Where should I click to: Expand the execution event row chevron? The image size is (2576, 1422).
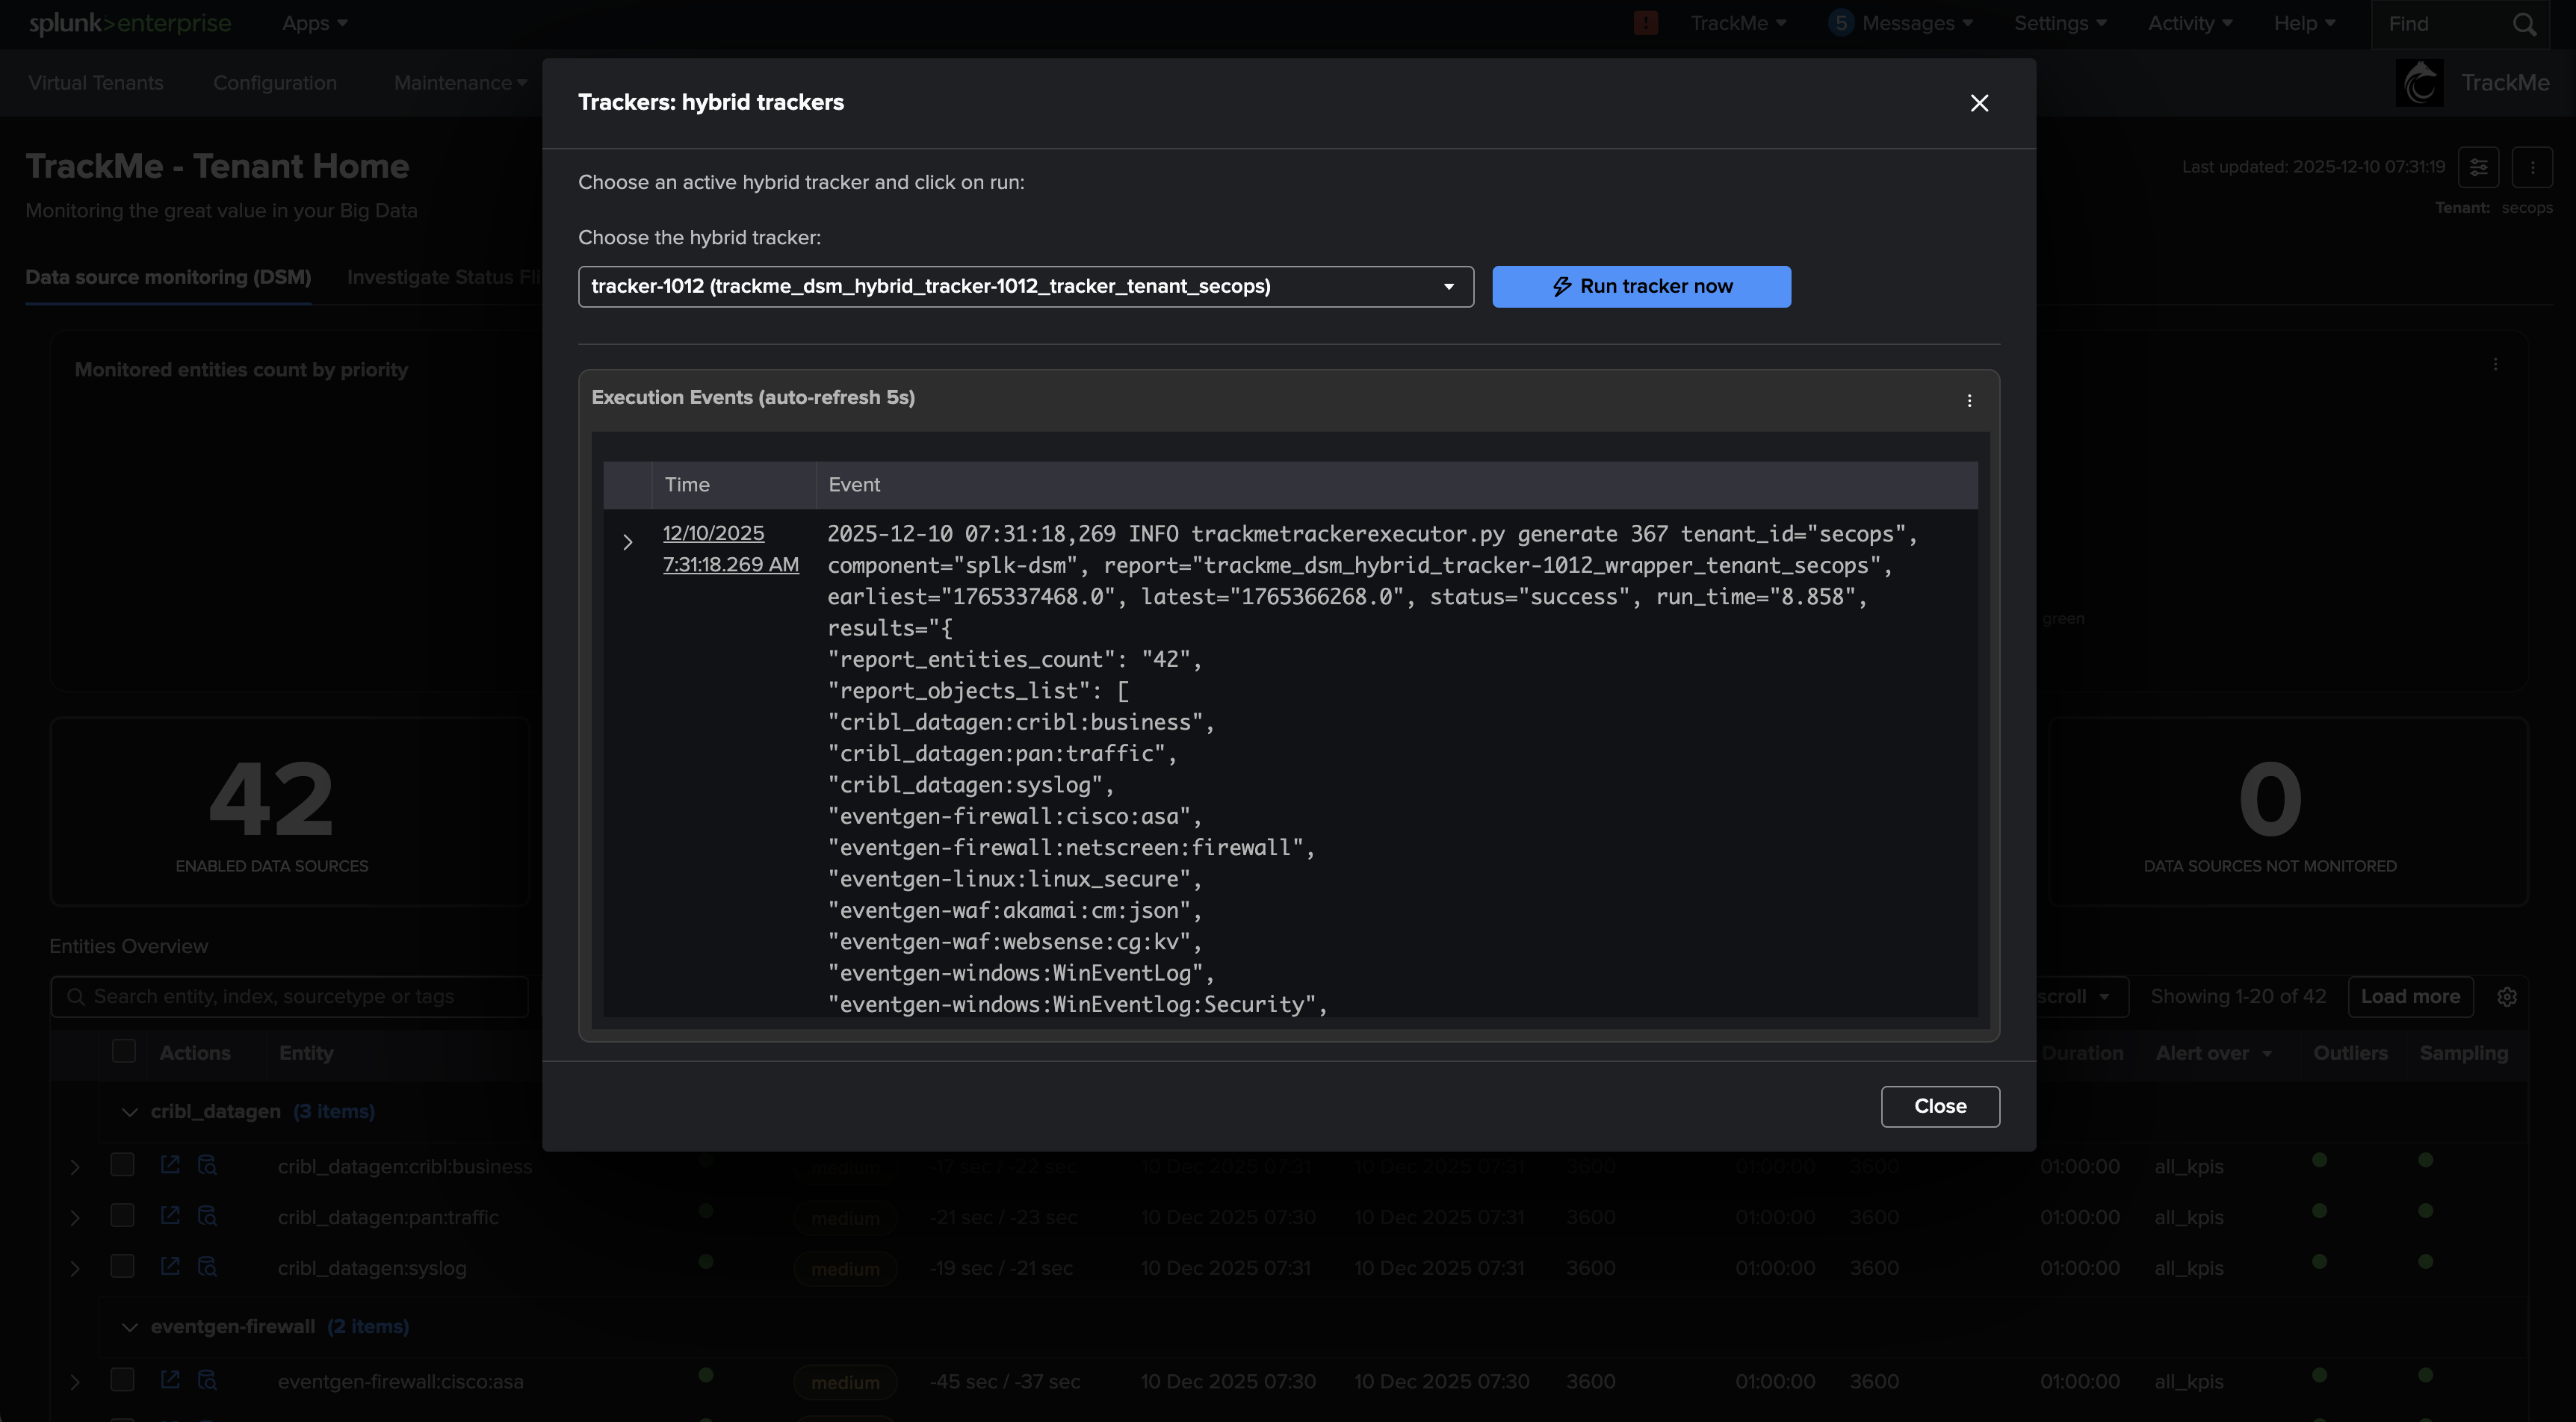(x=627, y=542)
